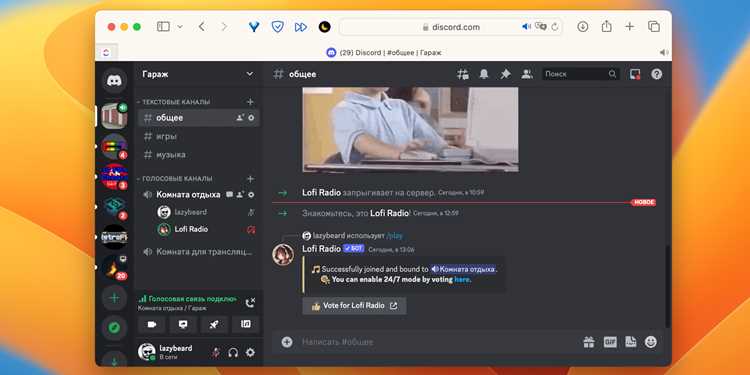Screen dimensions: 750x375
Task: Toggle Safari sidebar button
Action: pyautogui.click(x=164, y=27)
